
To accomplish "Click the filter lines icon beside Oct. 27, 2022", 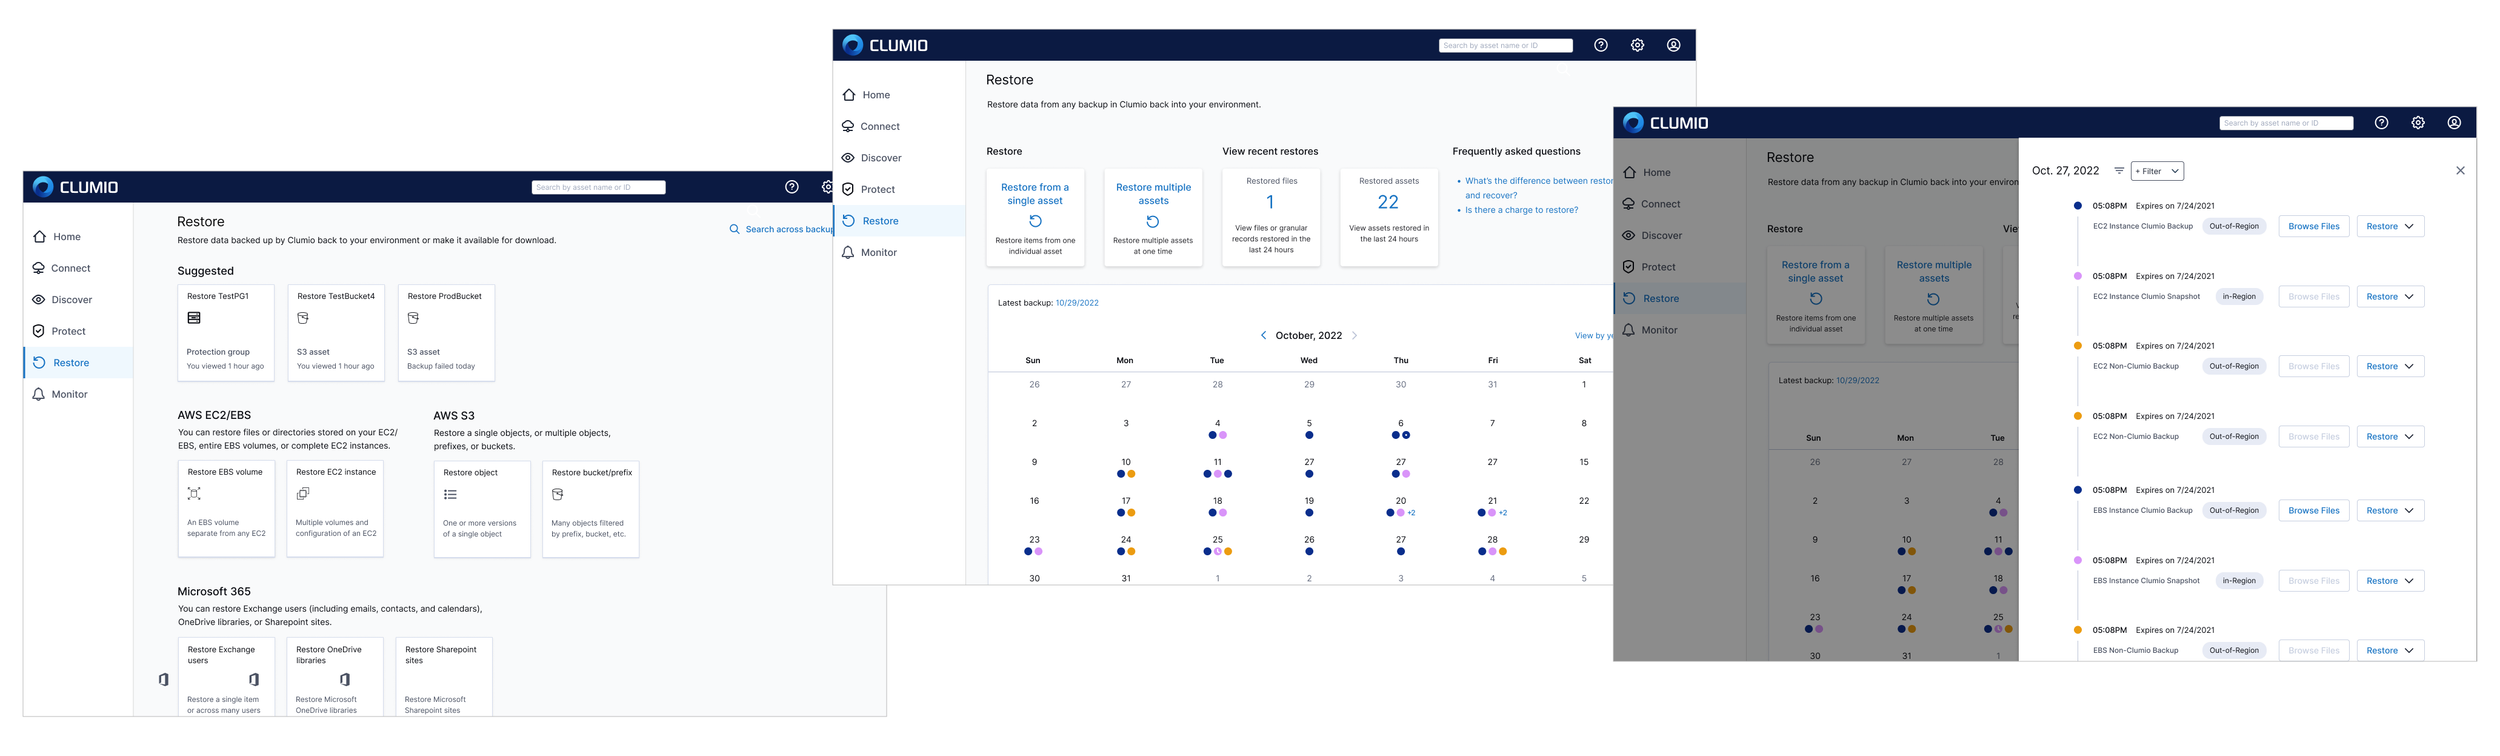I will click(2119, 171).
